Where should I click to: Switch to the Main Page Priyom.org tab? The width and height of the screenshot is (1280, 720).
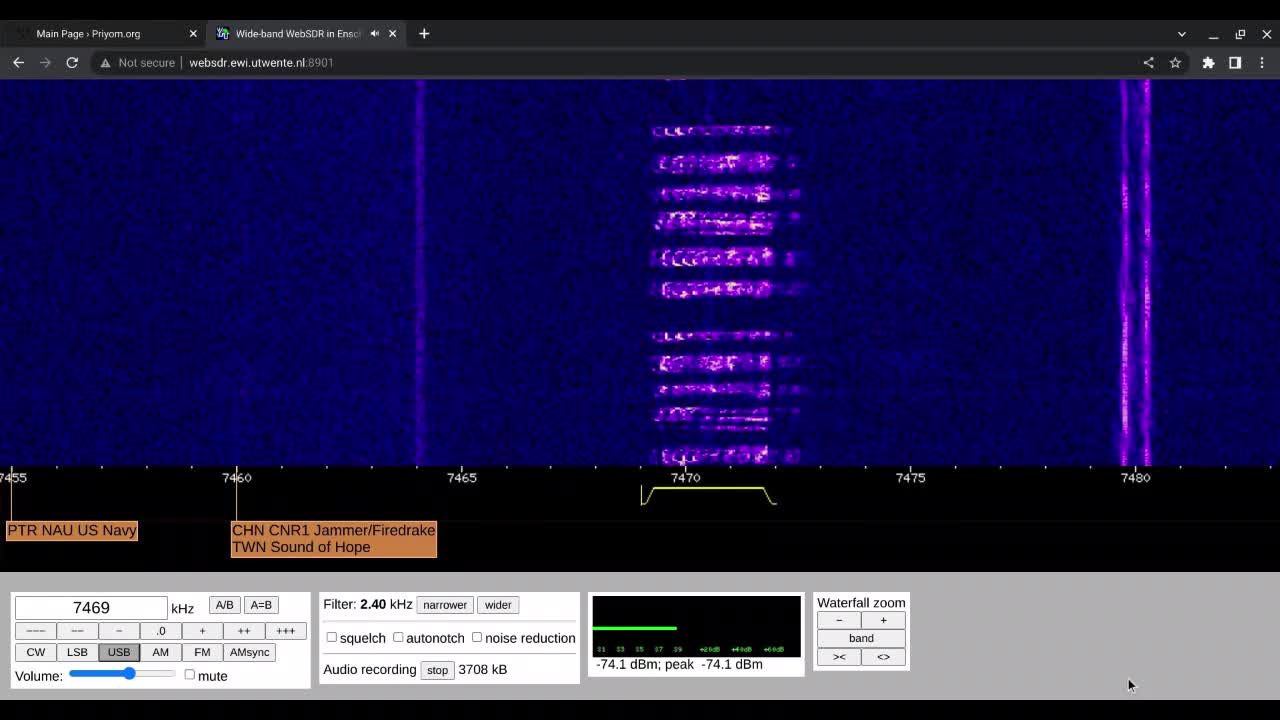(105, 33)
